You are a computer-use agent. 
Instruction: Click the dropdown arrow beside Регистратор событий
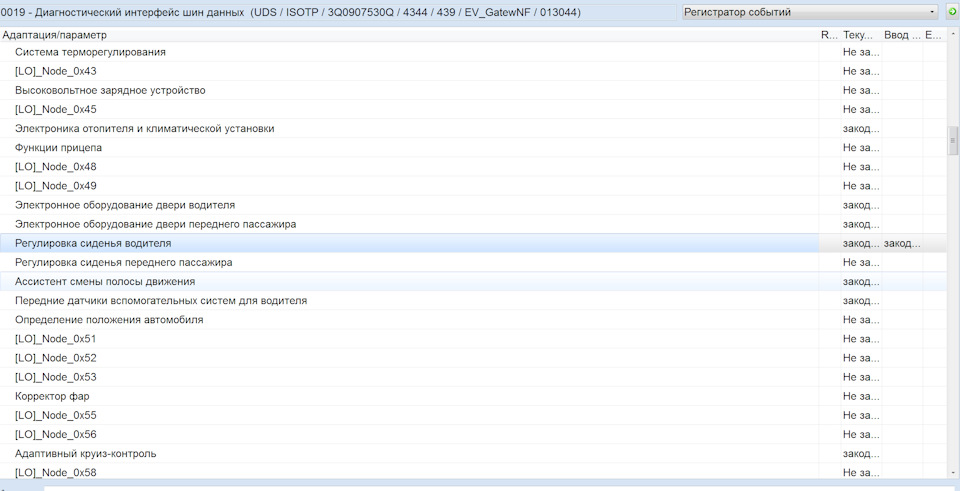pos(932,12)
